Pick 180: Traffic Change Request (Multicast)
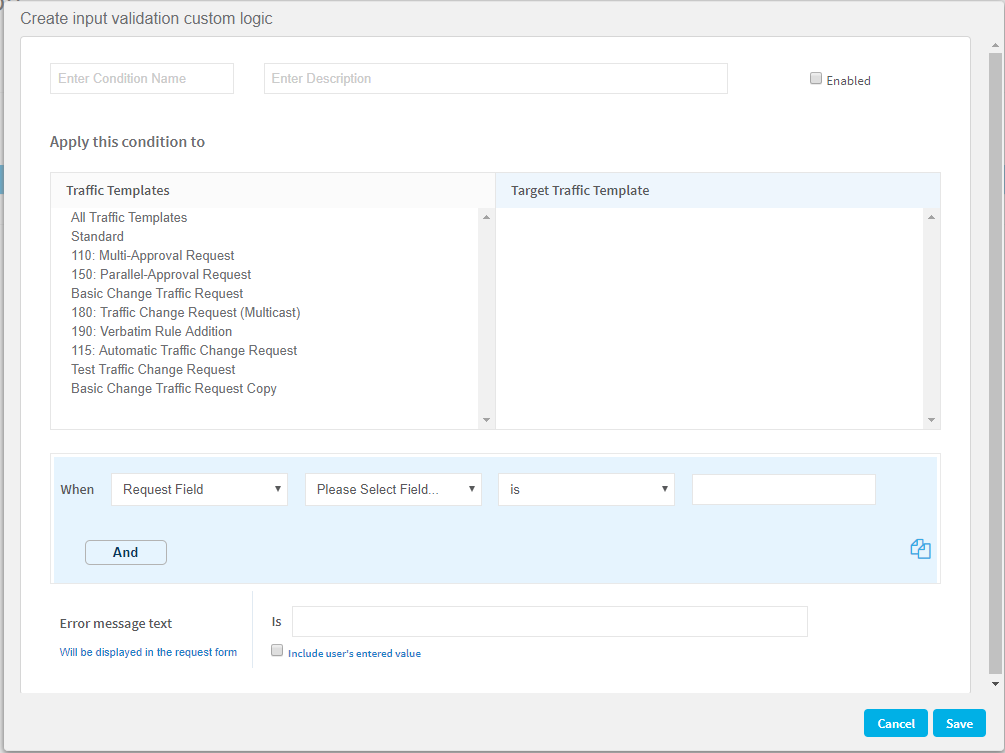 (185, 312)
